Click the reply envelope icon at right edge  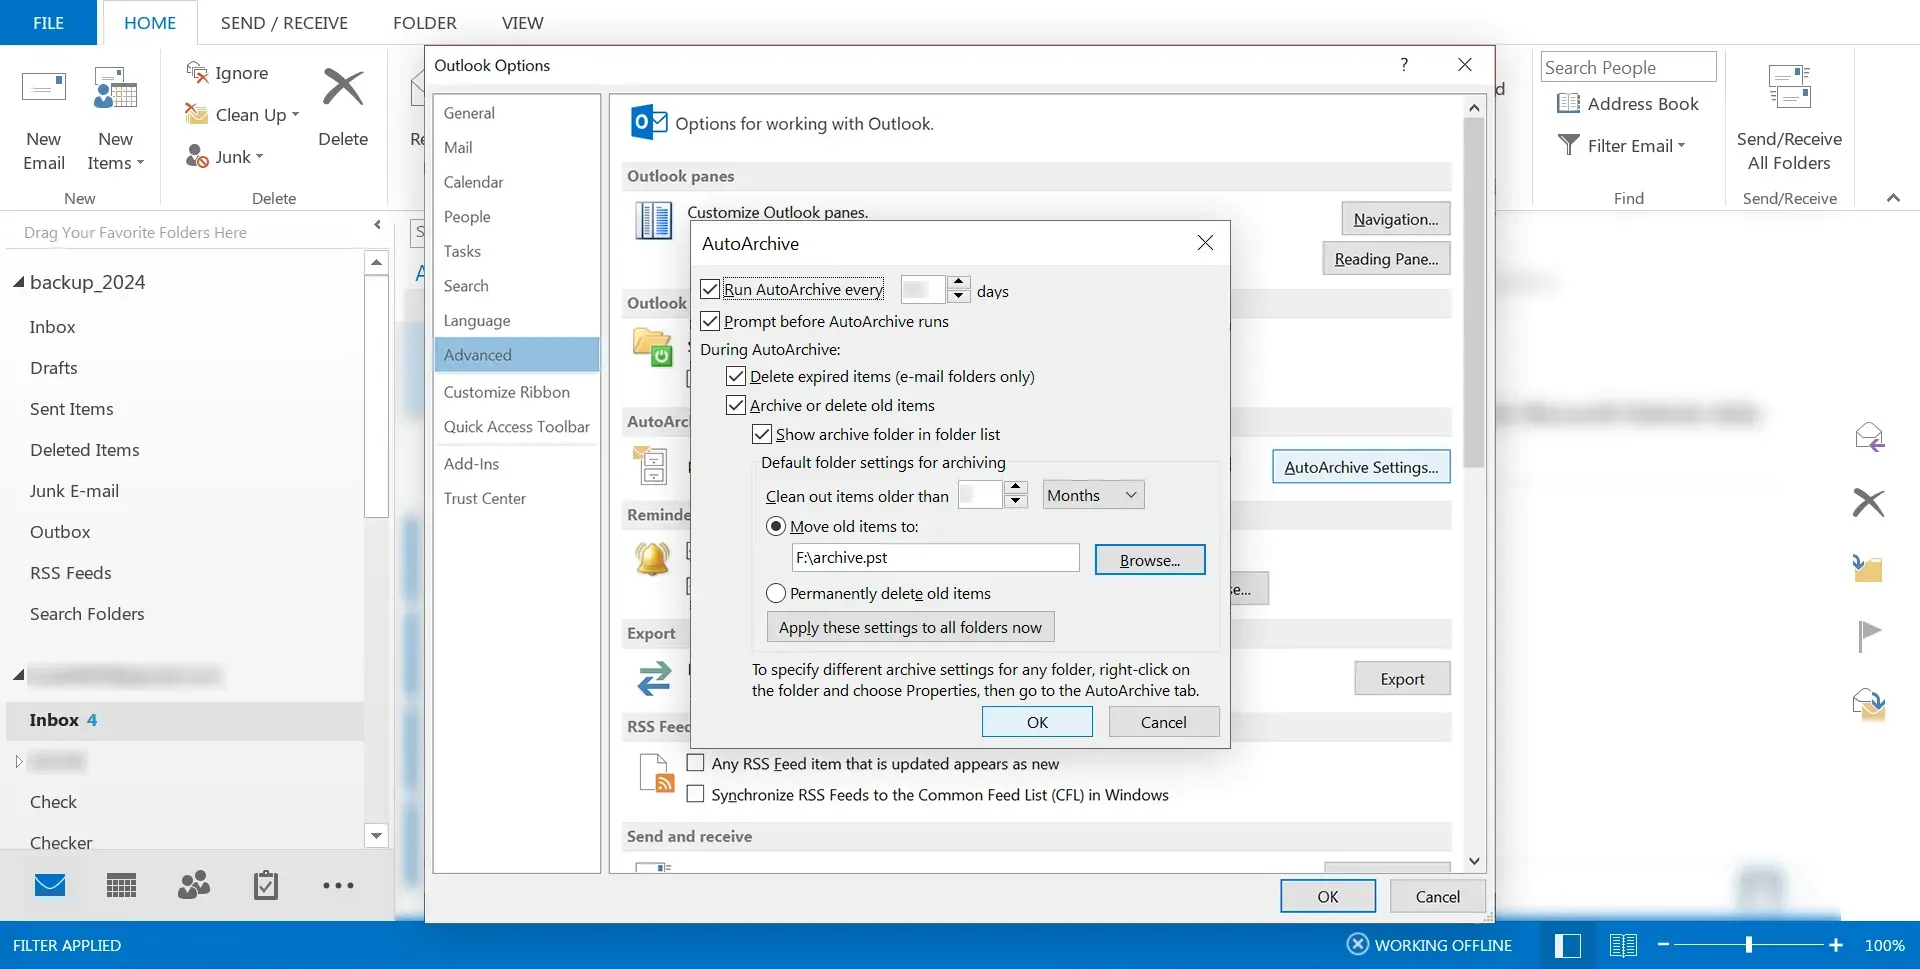point(1869,437)
